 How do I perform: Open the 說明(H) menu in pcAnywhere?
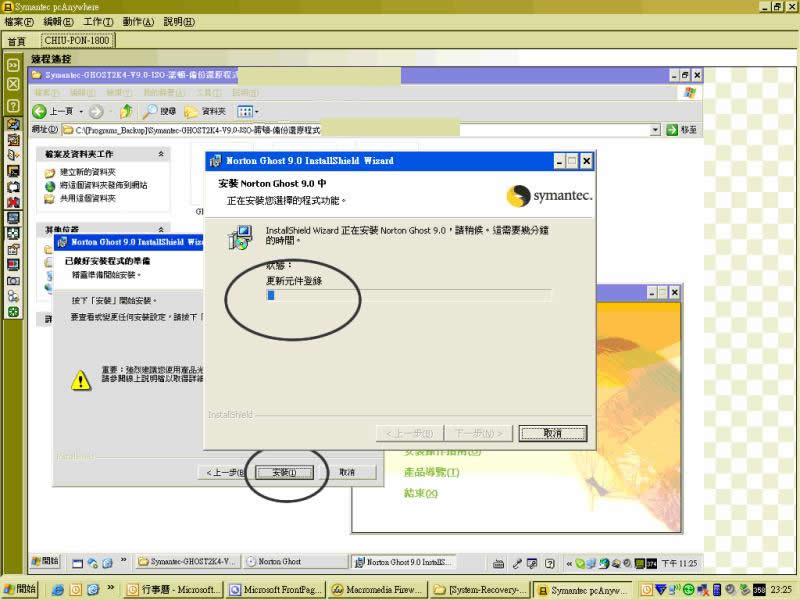pyautogui.click(x=179, y=22)
